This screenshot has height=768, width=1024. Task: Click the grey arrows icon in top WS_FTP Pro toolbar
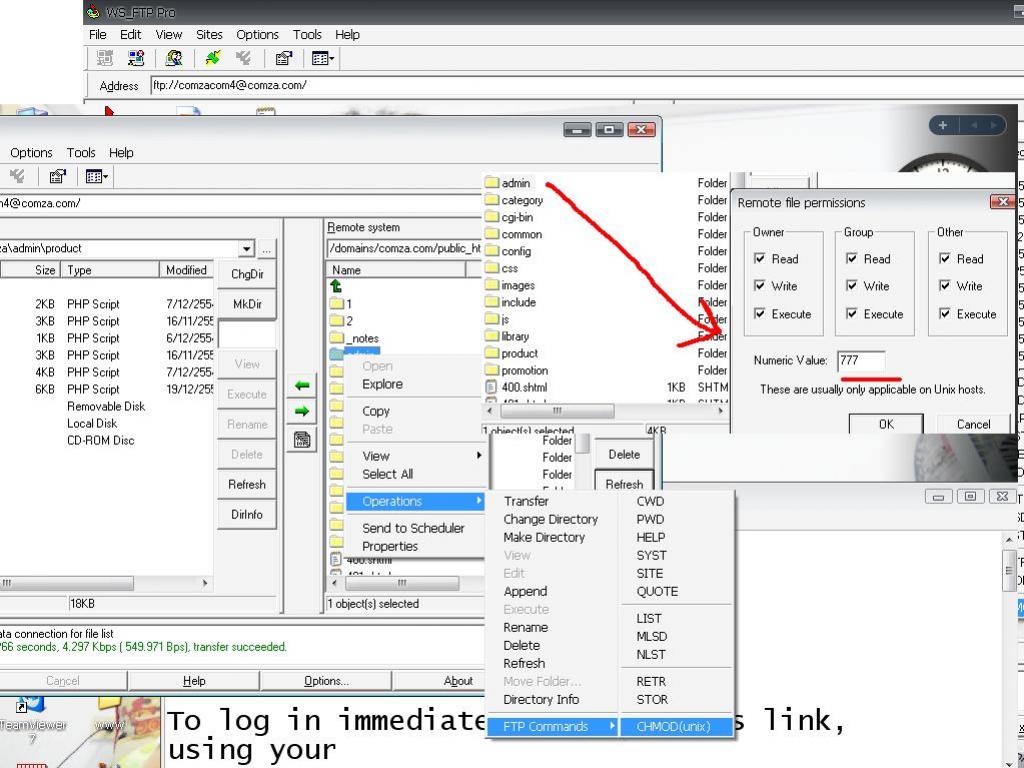pos(244,58)
